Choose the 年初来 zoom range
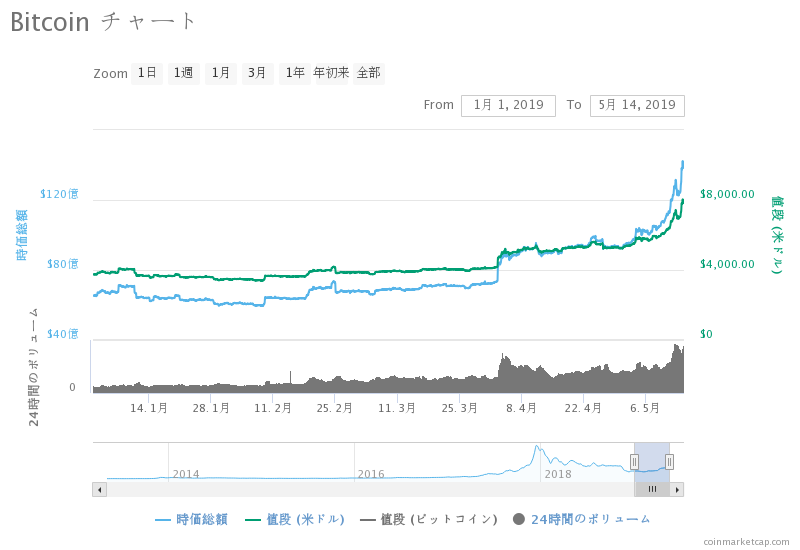The width and height of the screenshot is (800, 550). [x=332, y=73]
